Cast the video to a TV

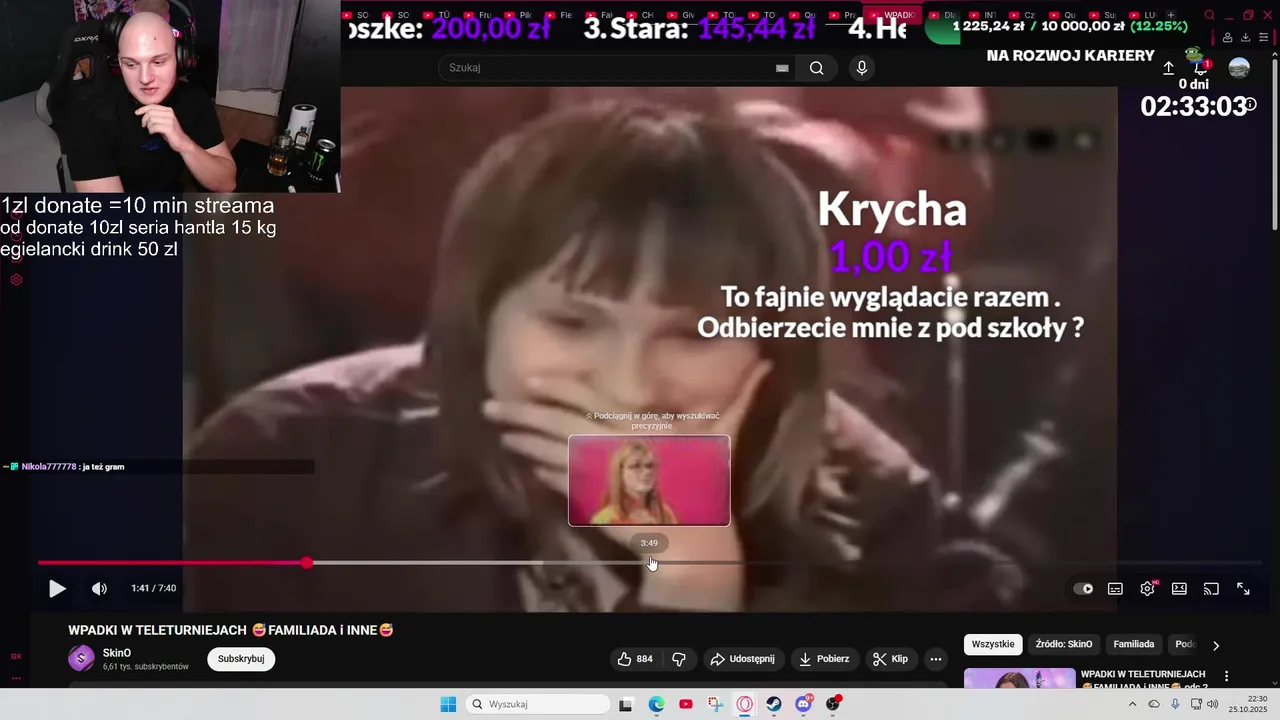pyautogui.click(x=1211, y=589)
